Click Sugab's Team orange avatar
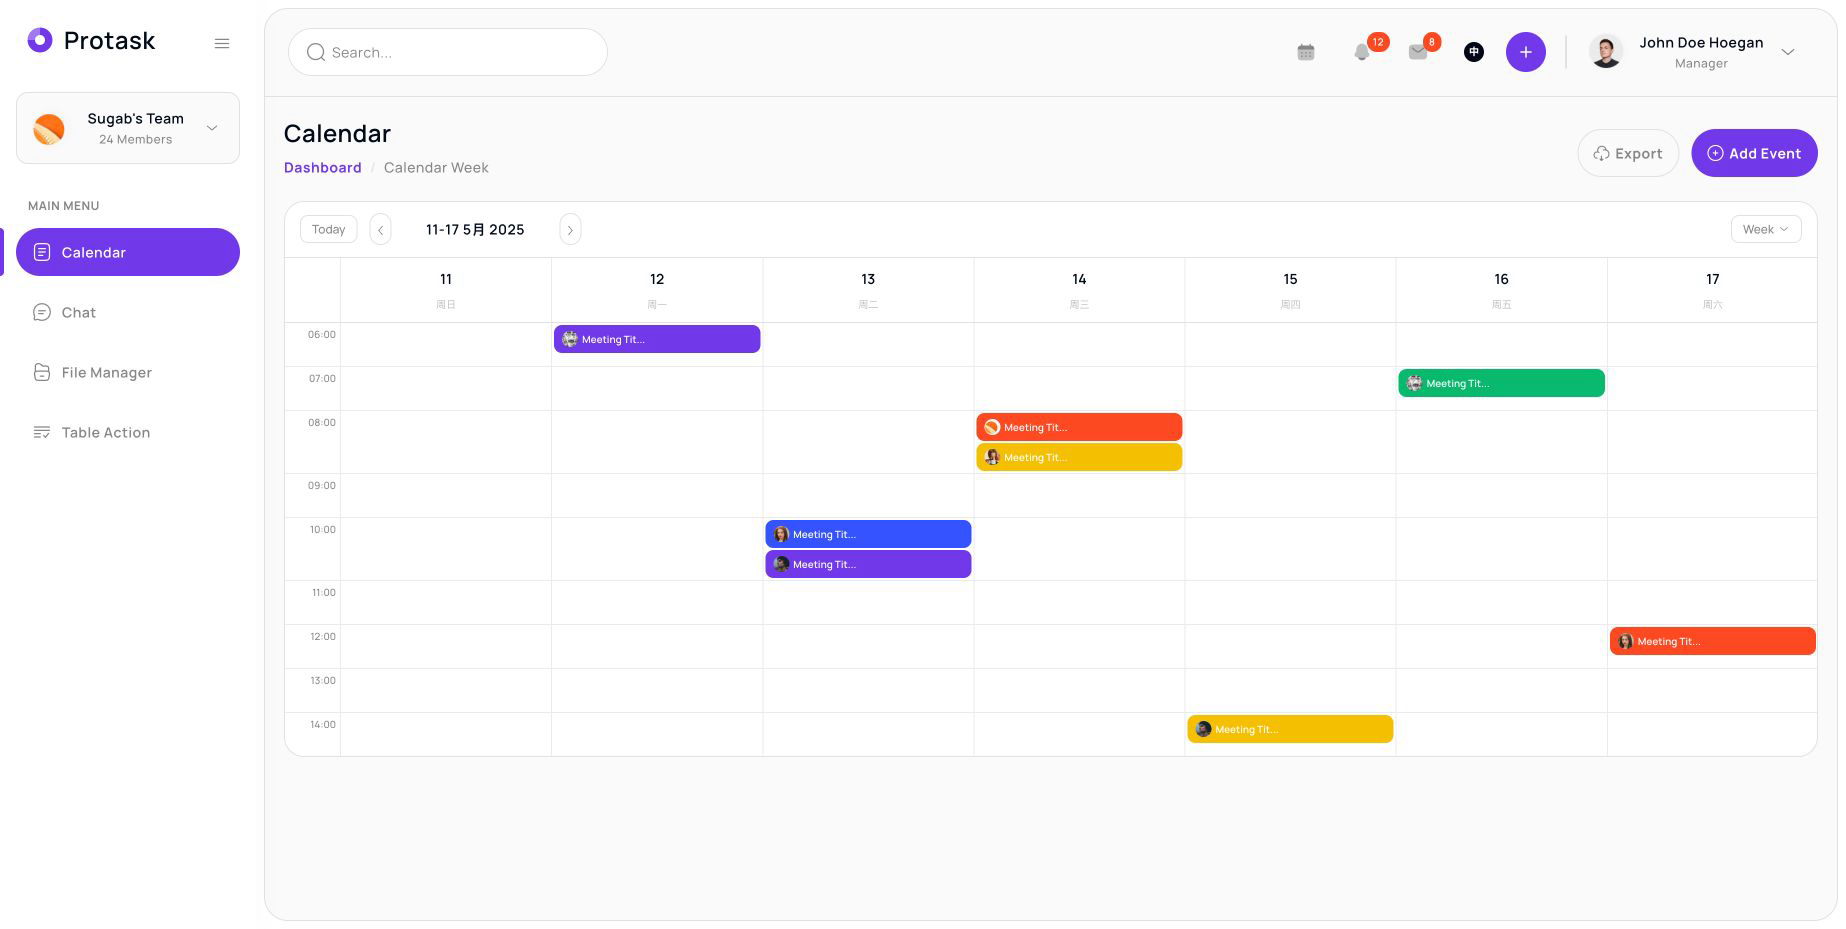This screenshot has height=929, width=1846. [49, 128]
